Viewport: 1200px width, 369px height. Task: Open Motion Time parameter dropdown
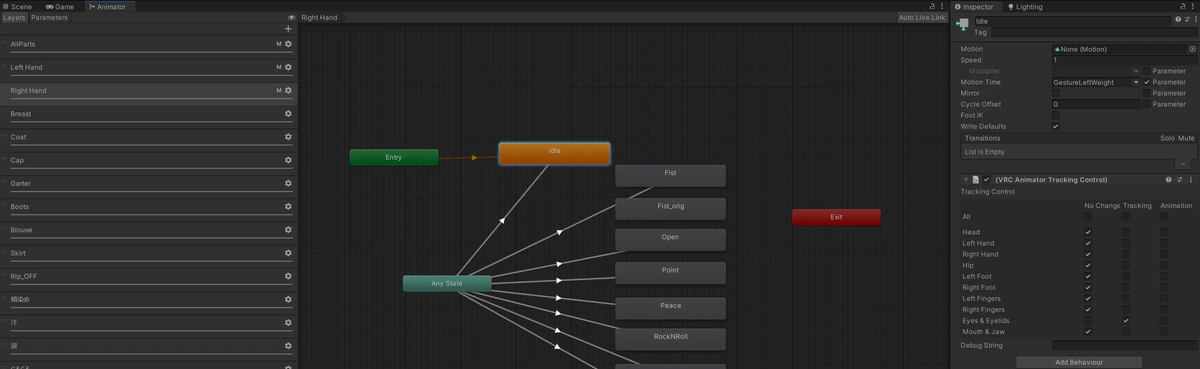tap(1096, 82)
